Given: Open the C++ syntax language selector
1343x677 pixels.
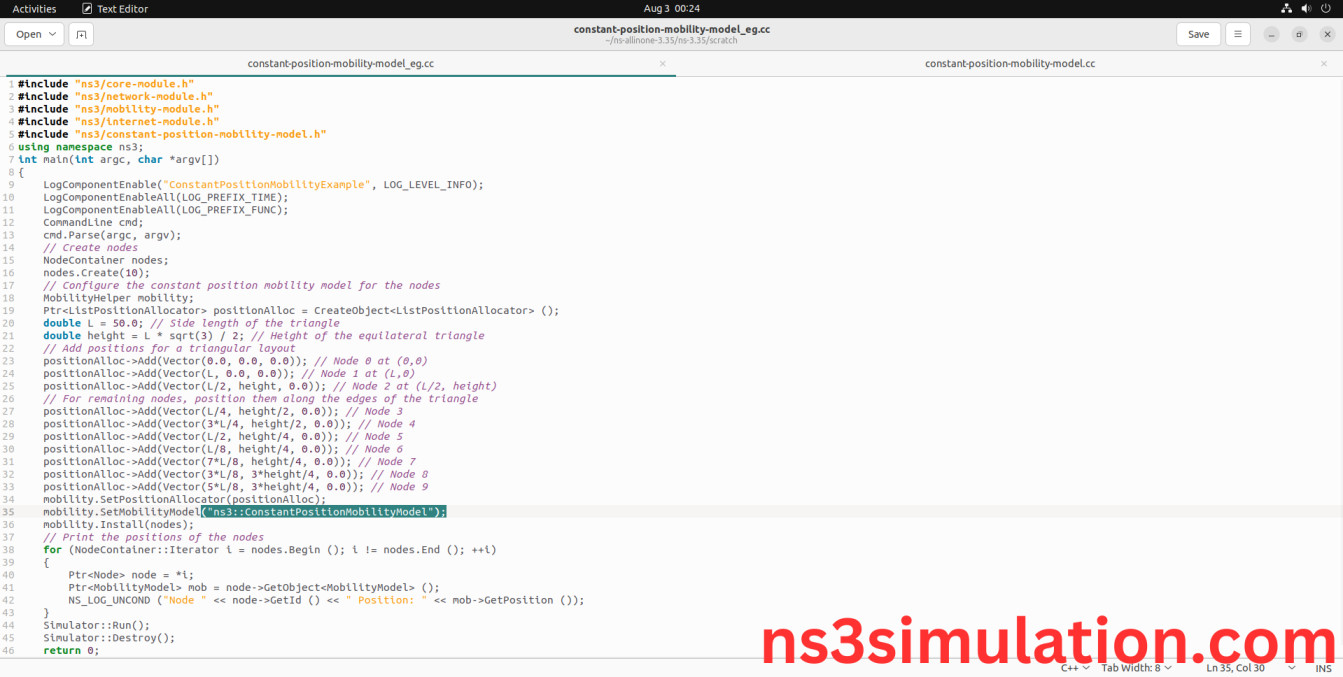Looking at the screenshot, I should [x=1074, y=667].
